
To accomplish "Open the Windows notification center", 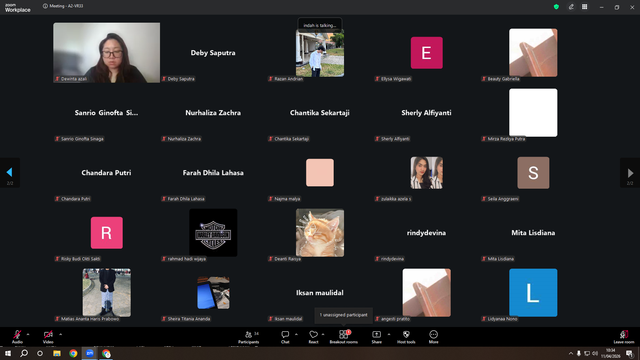I will 629,353.
